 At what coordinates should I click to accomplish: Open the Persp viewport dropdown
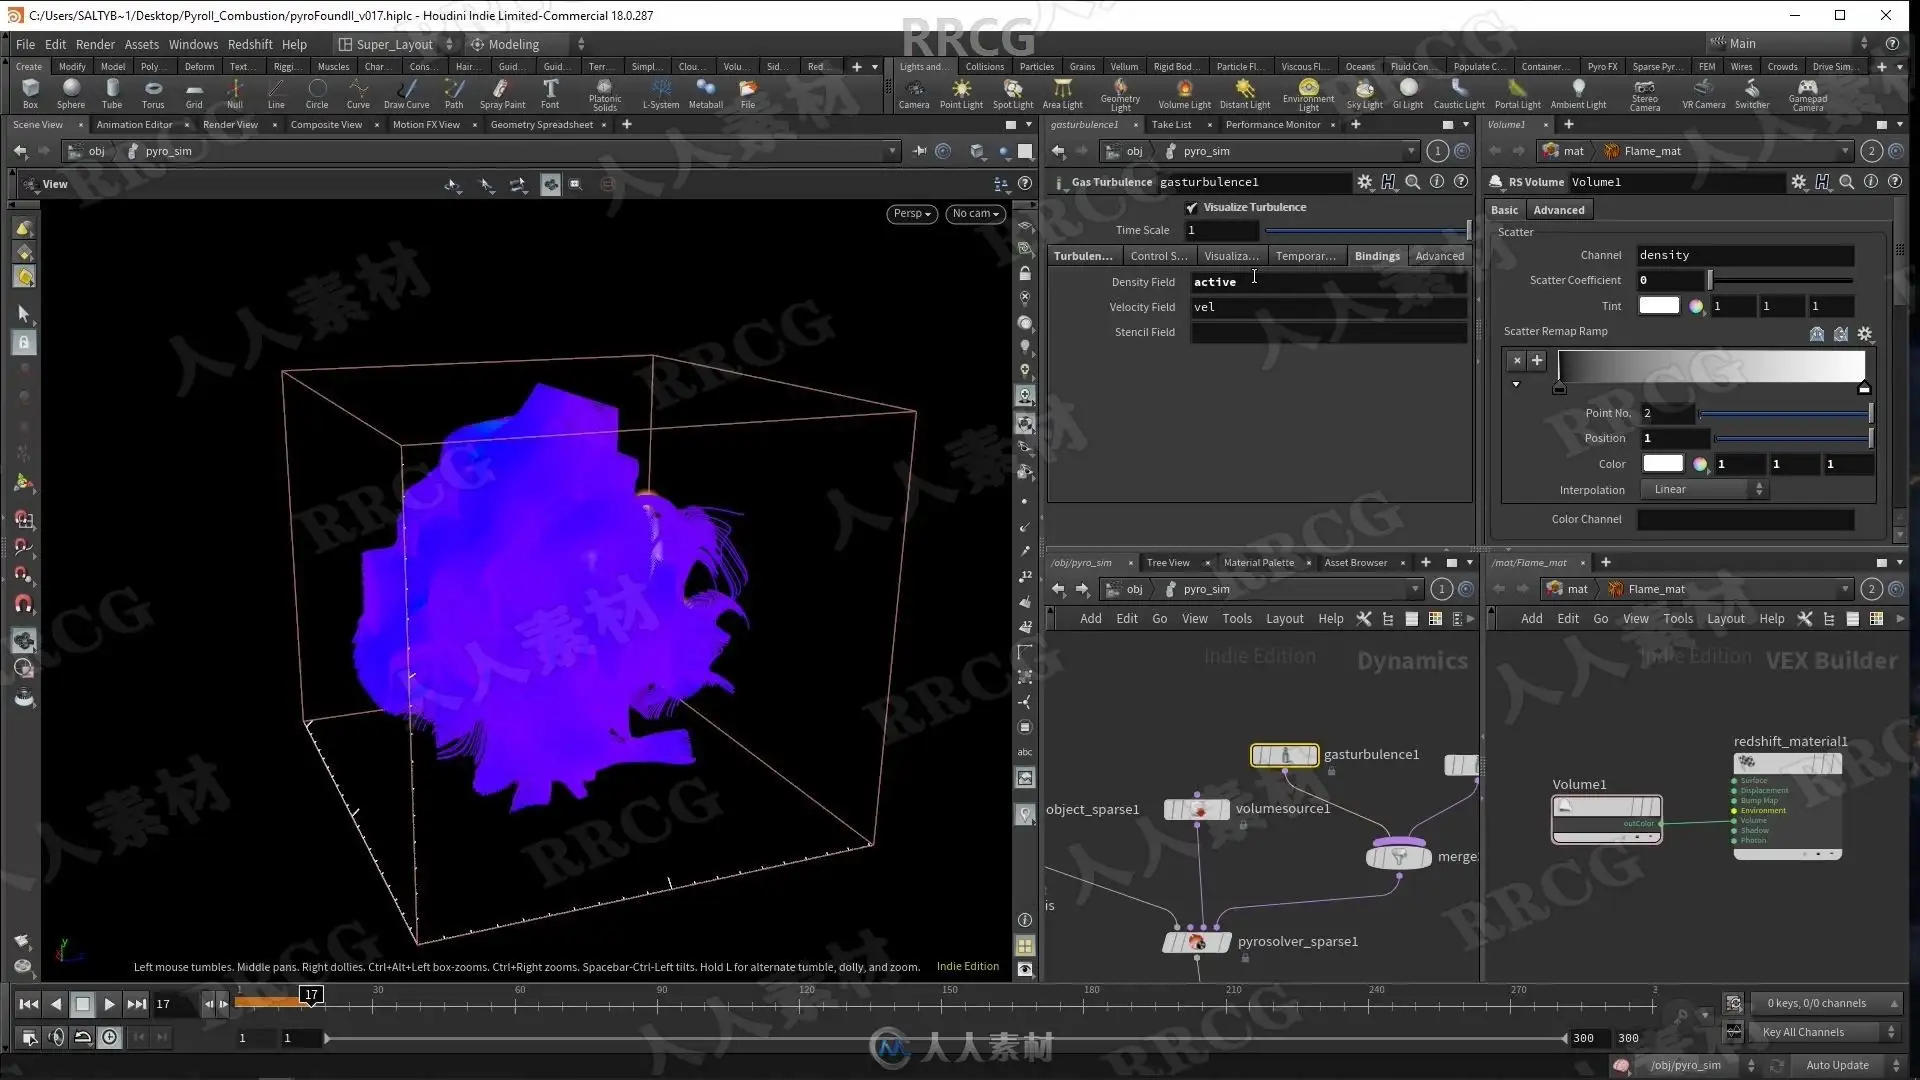911,213
